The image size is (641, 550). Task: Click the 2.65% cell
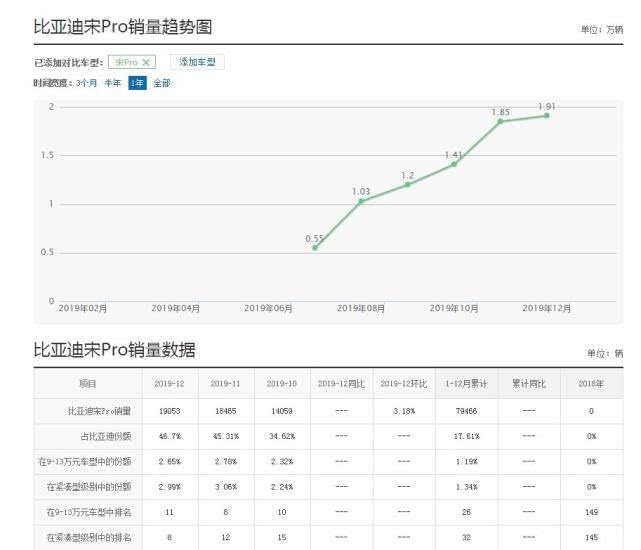pos(170,462)
